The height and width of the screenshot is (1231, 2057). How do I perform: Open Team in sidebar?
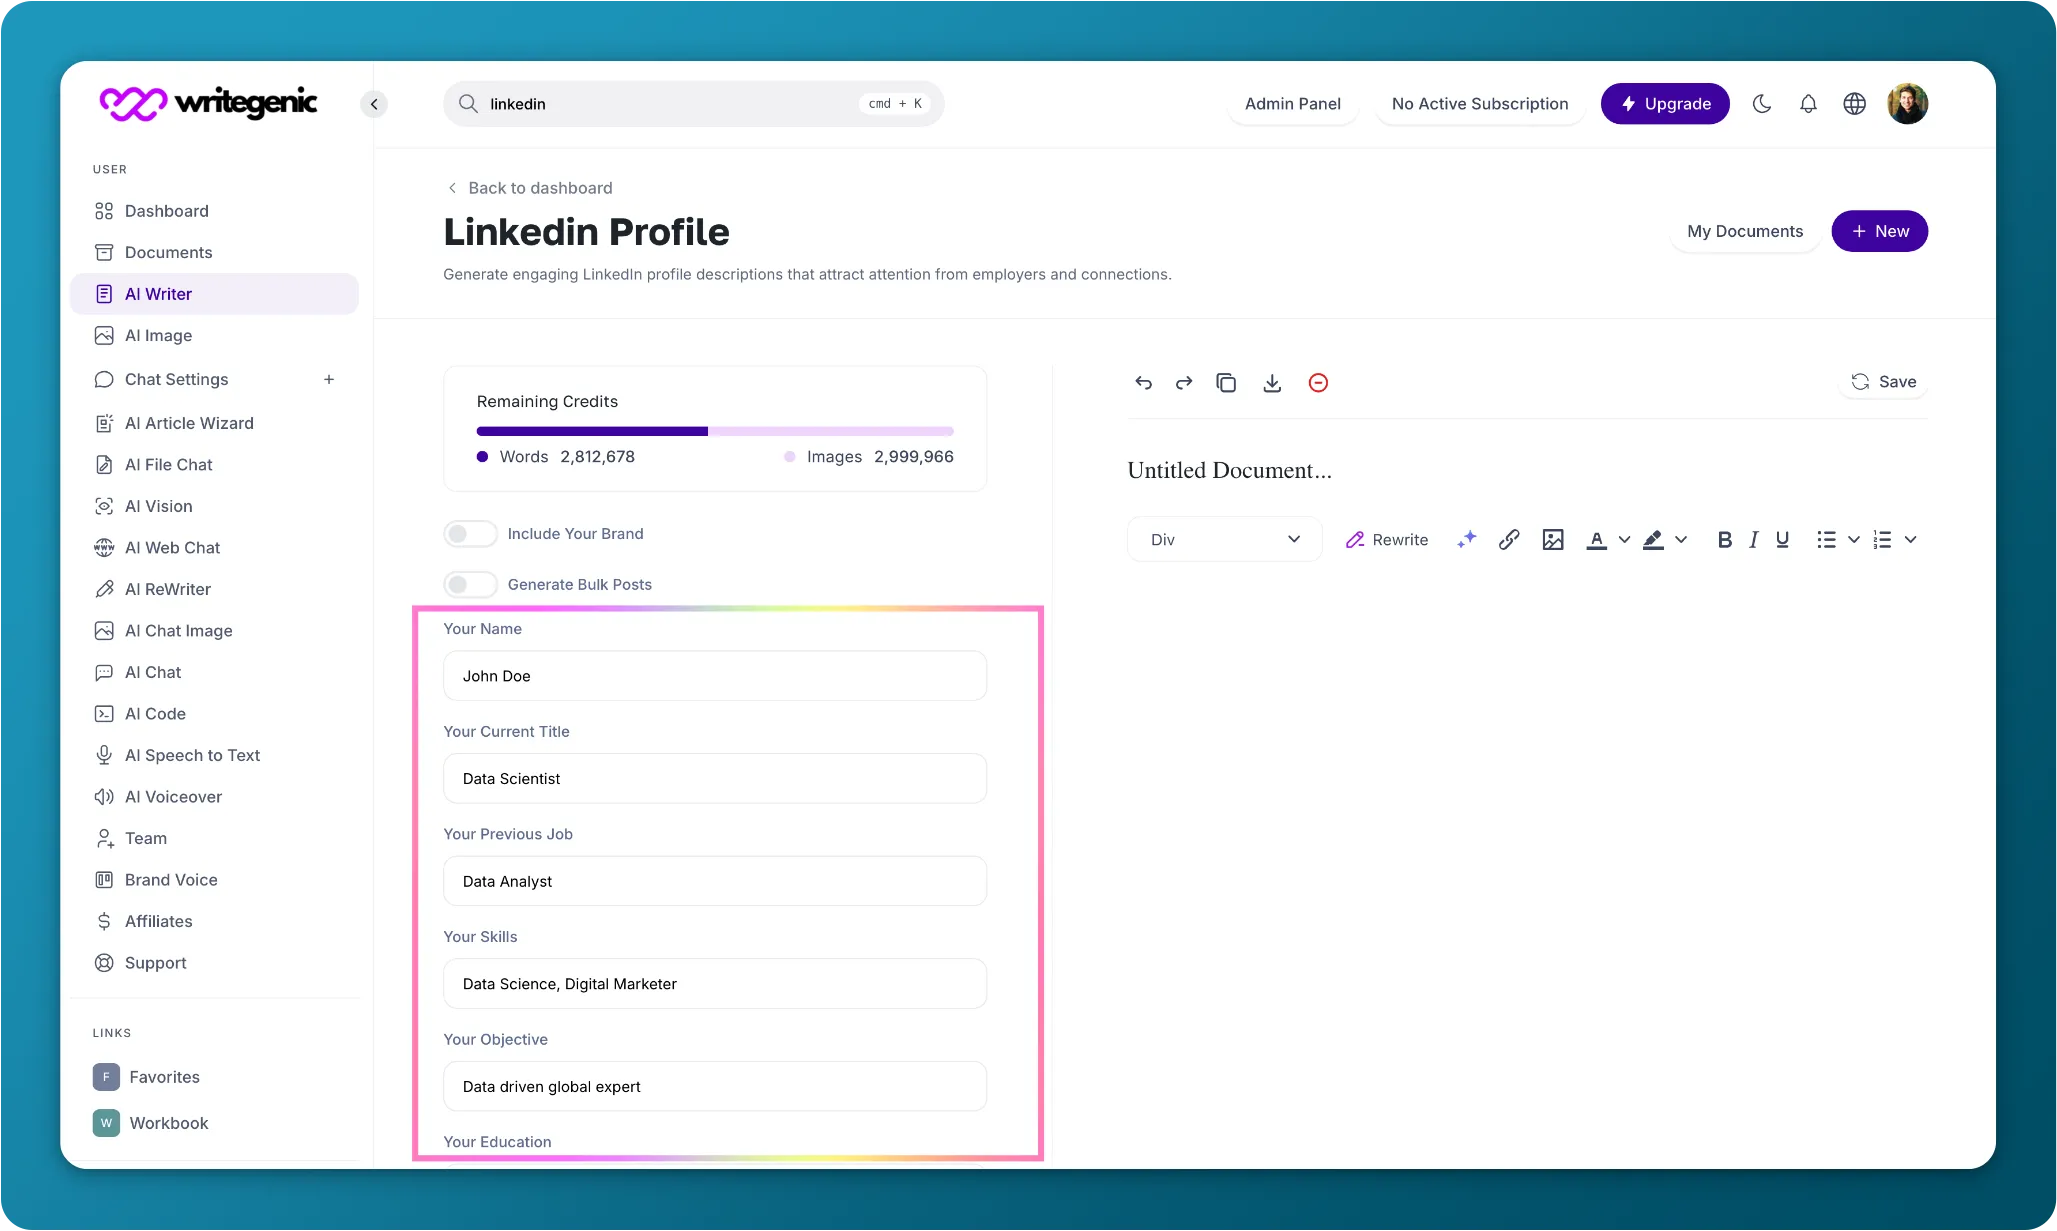tap(214, 839)
